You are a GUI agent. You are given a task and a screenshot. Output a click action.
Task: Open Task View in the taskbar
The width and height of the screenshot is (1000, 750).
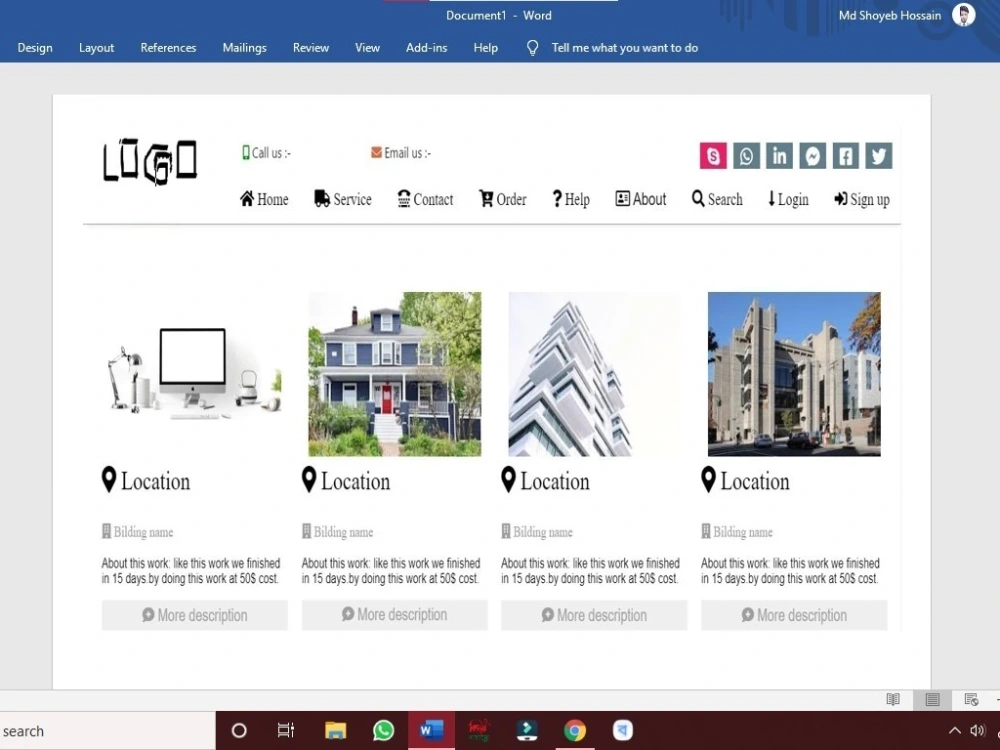click(x=286, y=730)
